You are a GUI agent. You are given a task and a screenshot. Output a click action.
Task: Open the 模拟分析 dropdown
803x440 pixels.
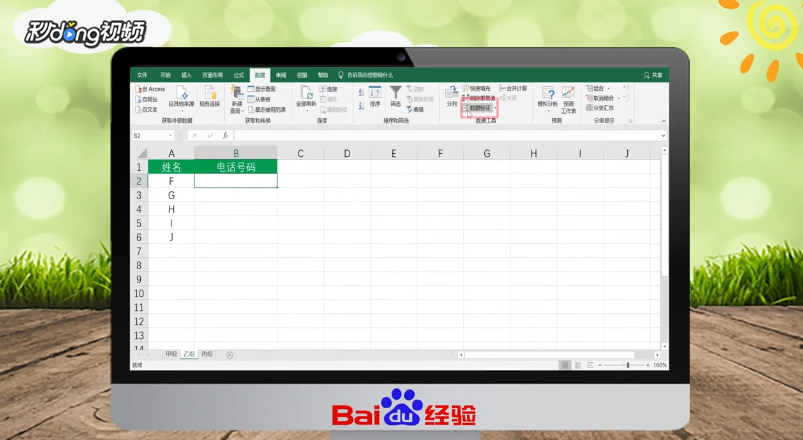(548, 98)
